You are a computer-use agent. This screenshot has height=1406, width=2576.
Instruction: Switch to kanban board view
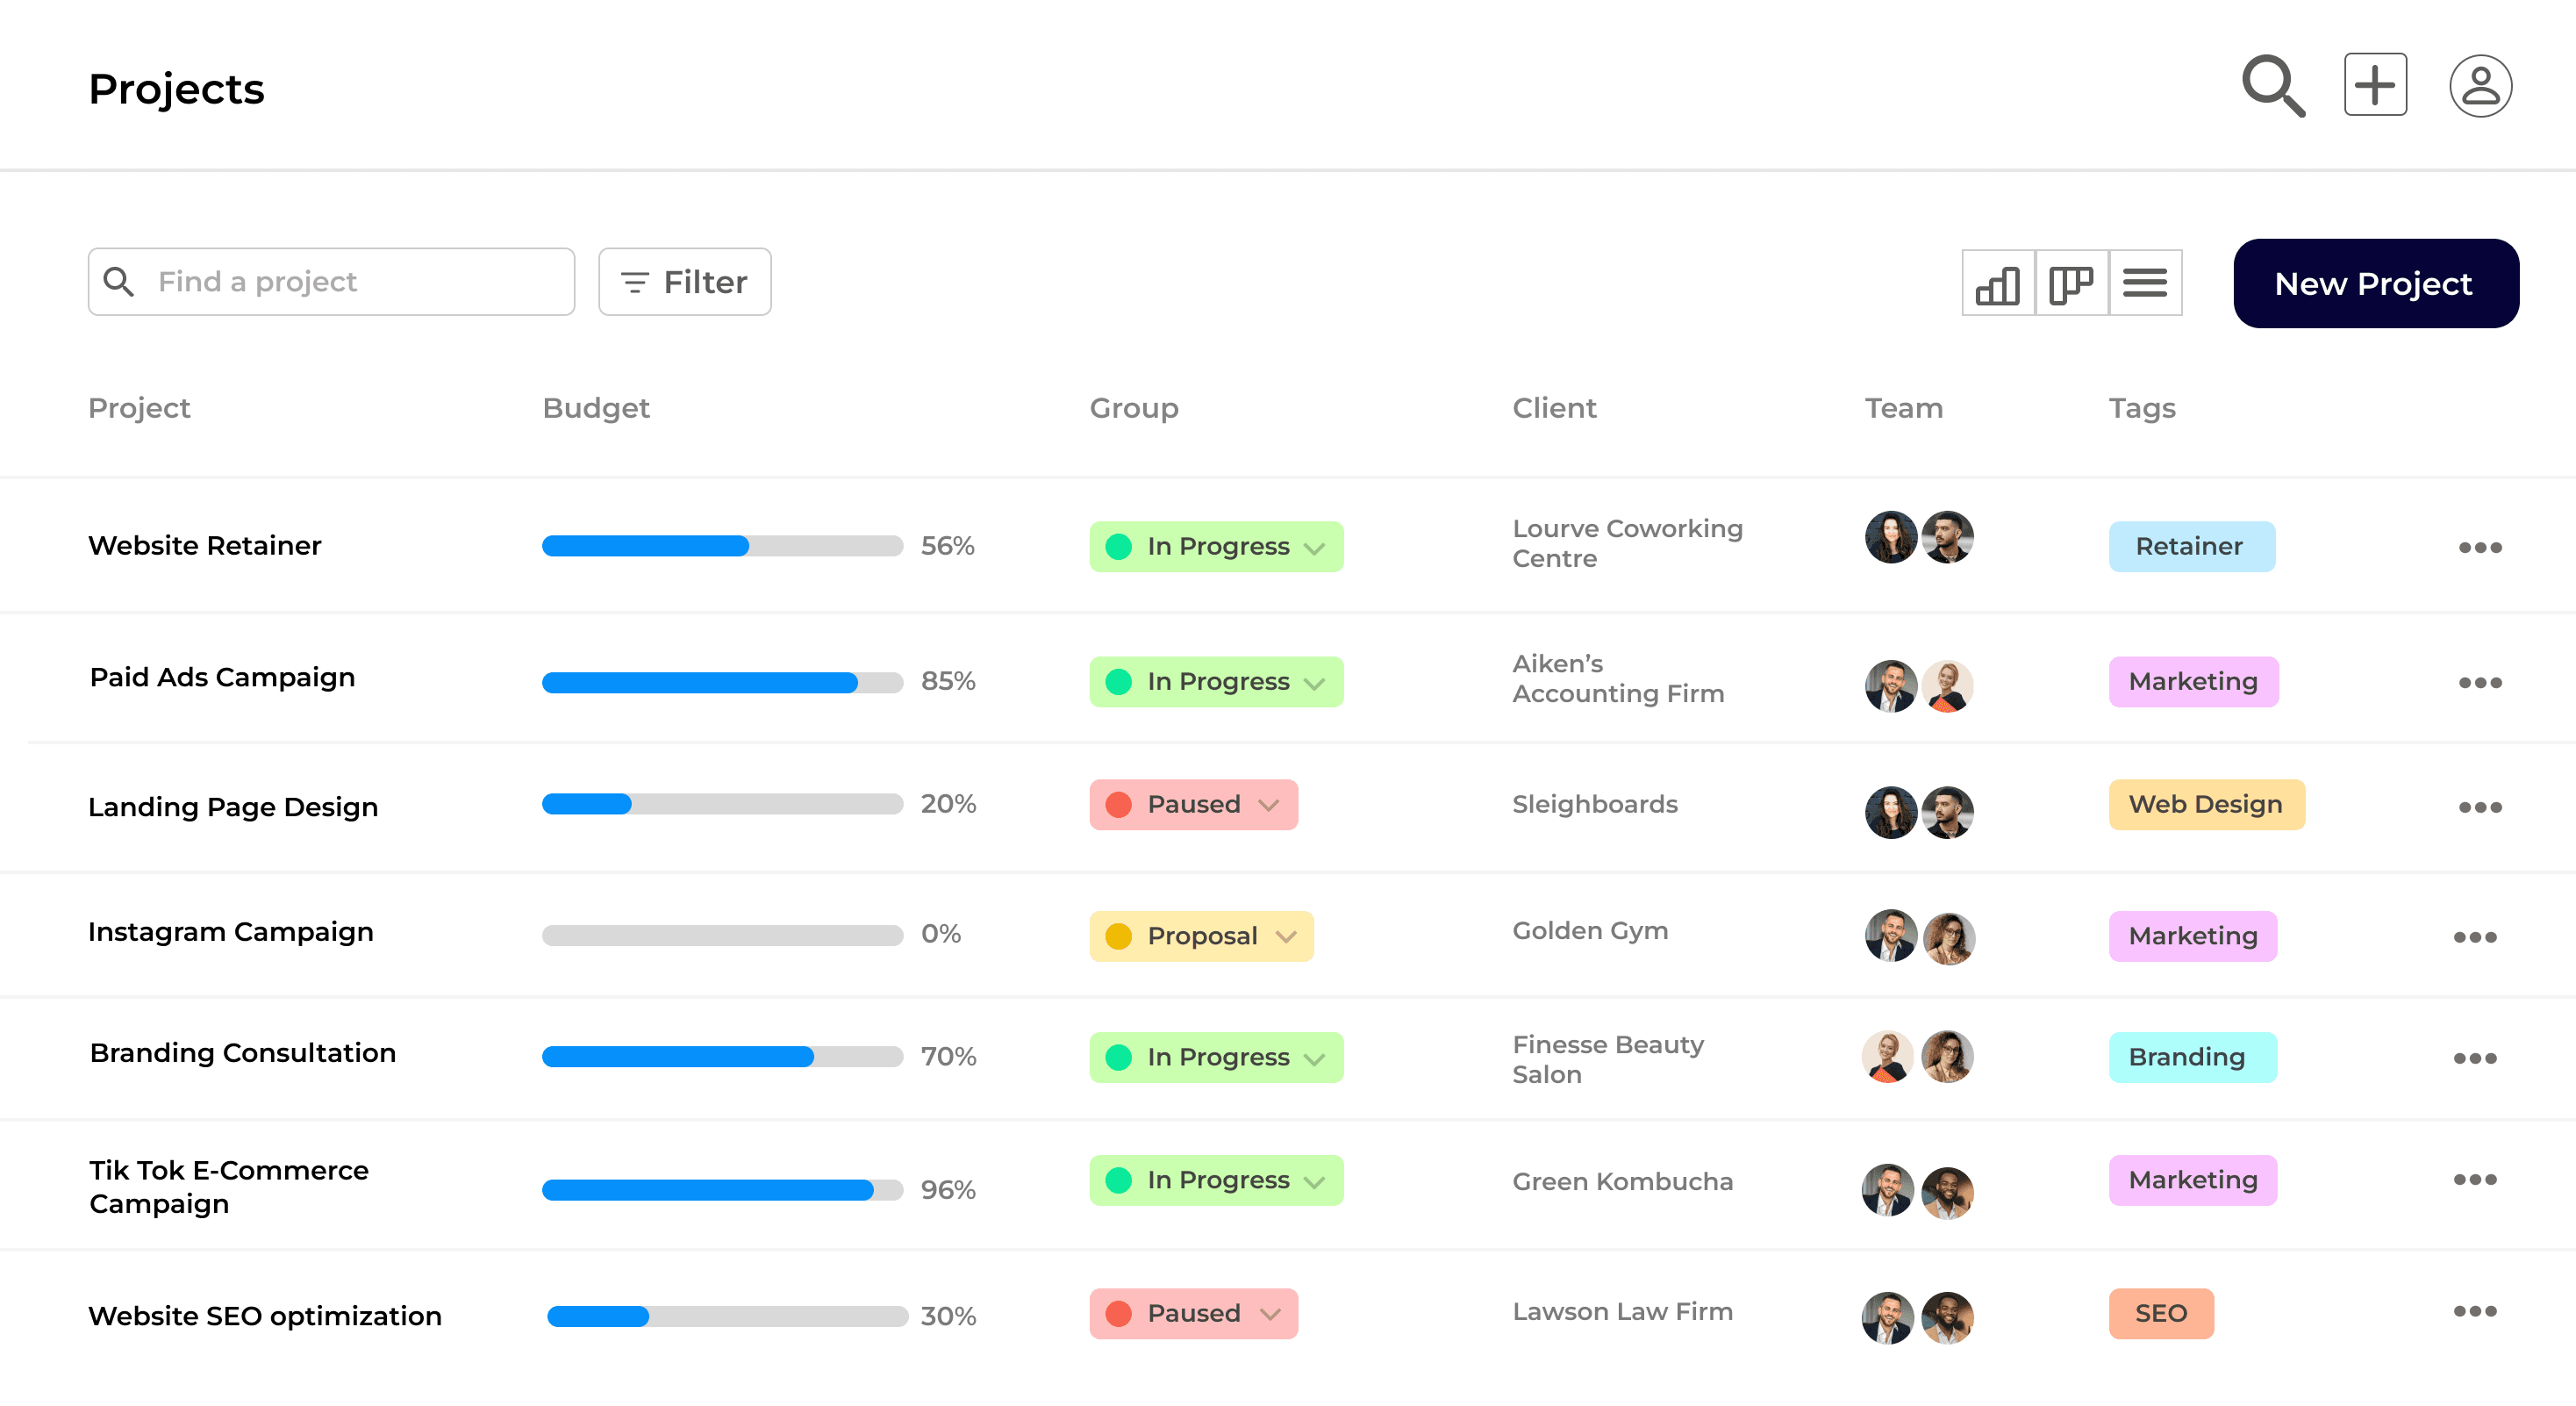point(2070,283)
